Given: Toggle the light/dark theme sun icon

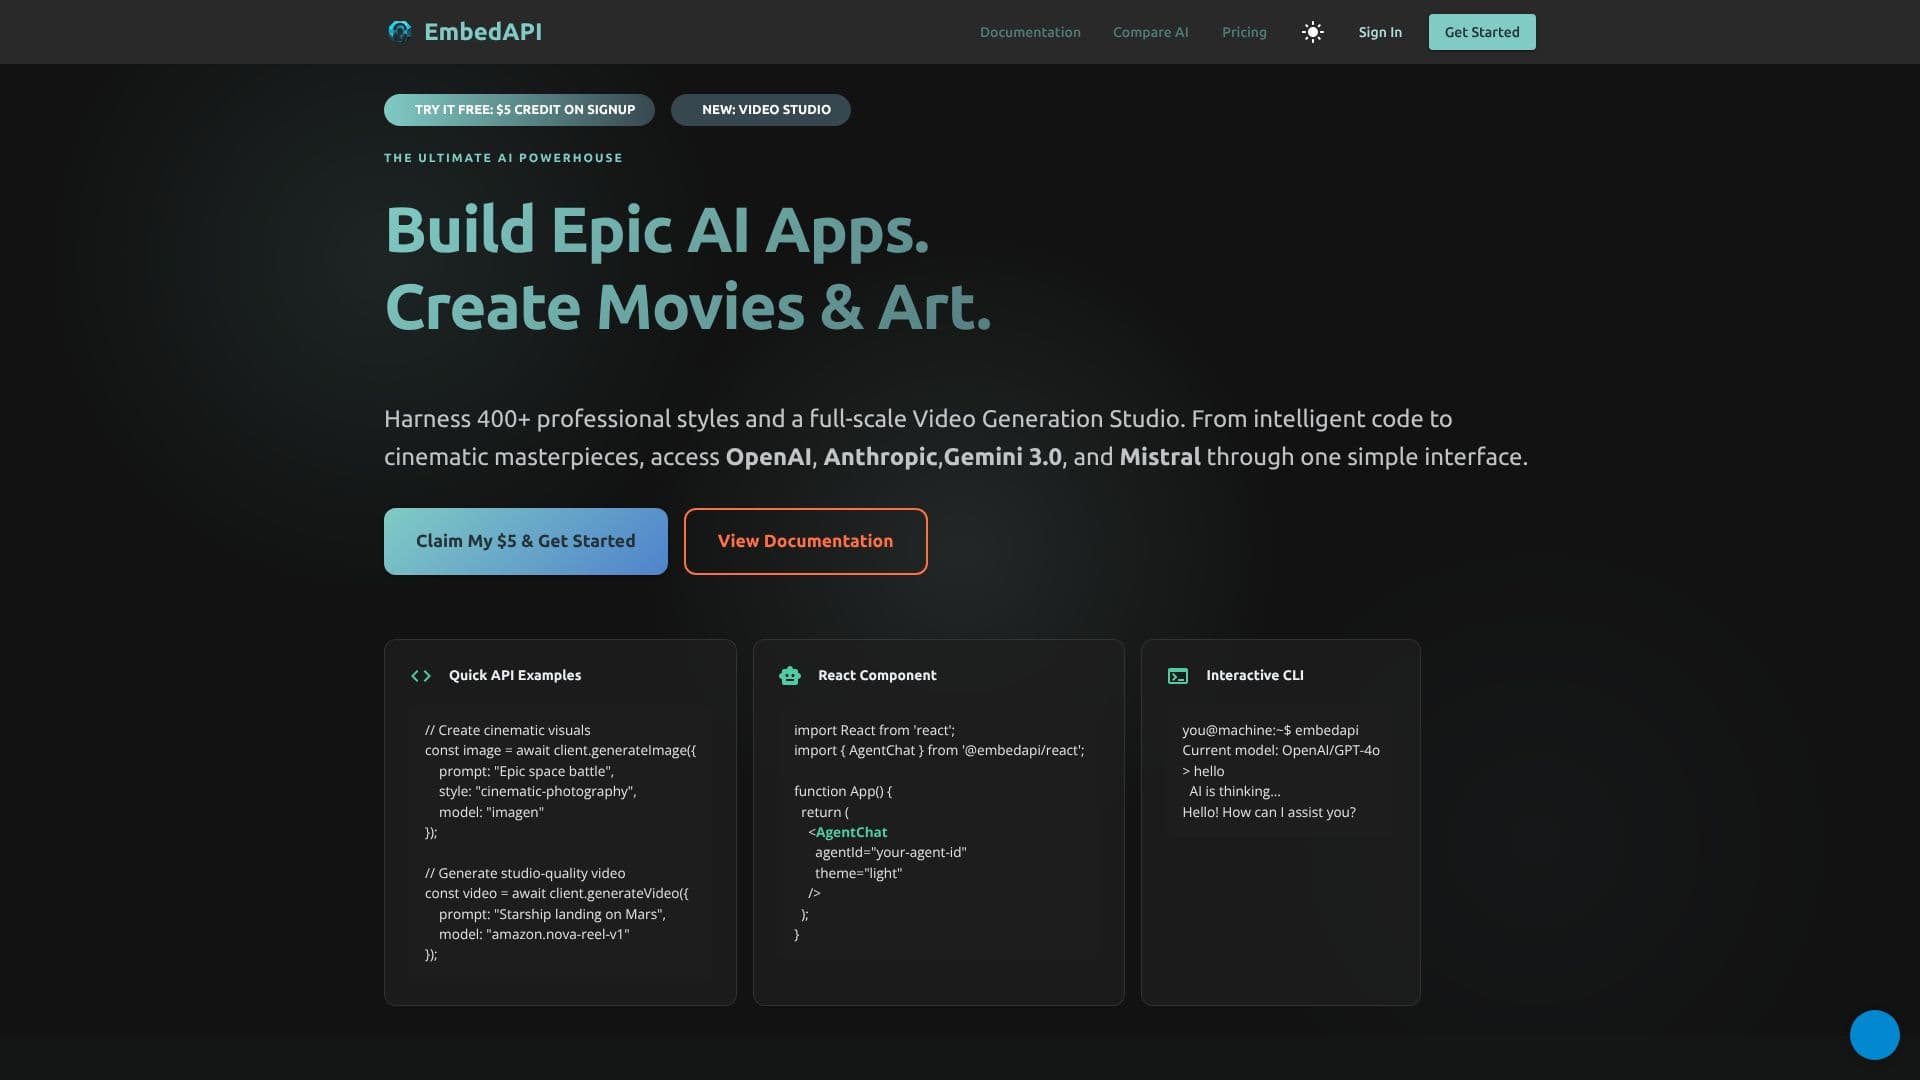Looking at the screenshot, I should click(x=1312, y=32).
